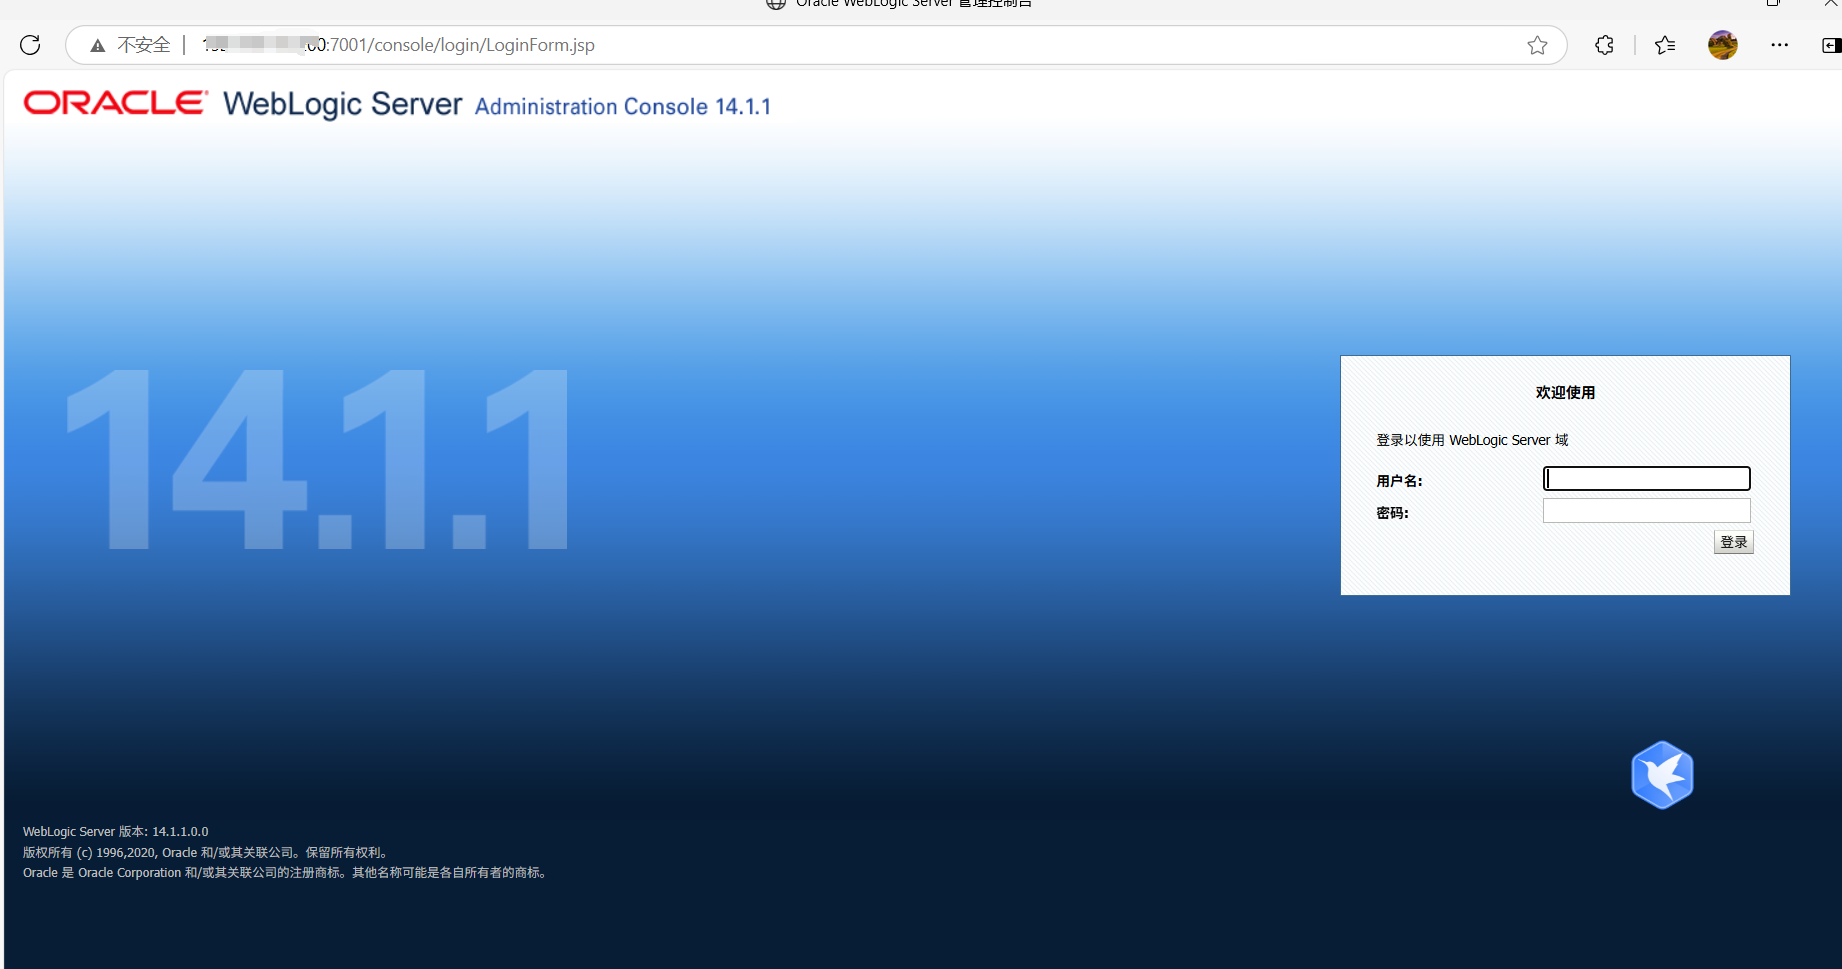
Task: Click the Oracle Corporation trademark notice line
Action: pos(286,873)
